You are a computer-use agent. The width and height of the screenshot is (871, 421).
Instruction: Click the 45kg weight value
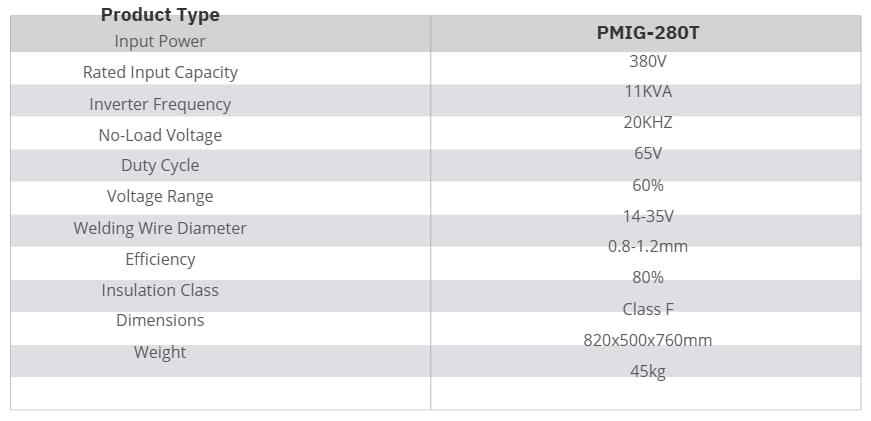pos(647,371)
